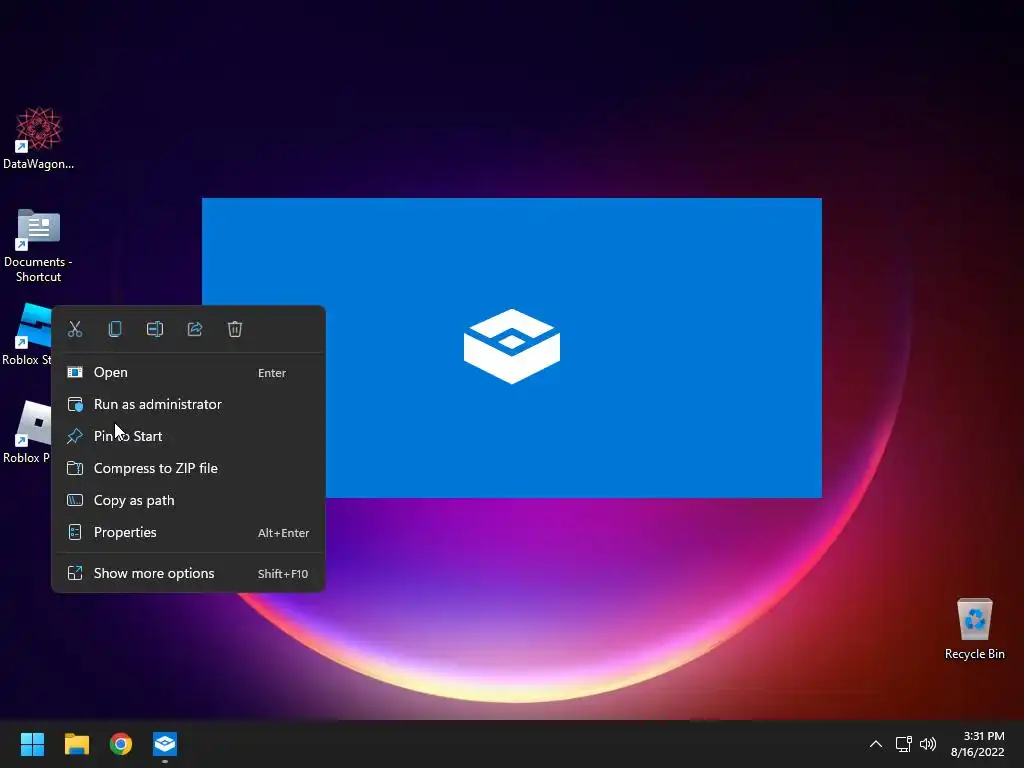Screen dimensions: 1024x768
Task: Click Show more options entry
Action: 188,573
